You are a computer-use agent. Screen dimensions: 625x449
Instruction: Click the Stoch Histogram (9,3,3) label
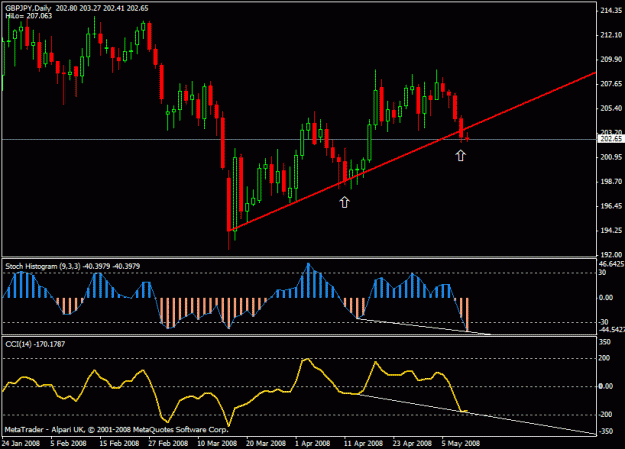[x=43, y=266]
